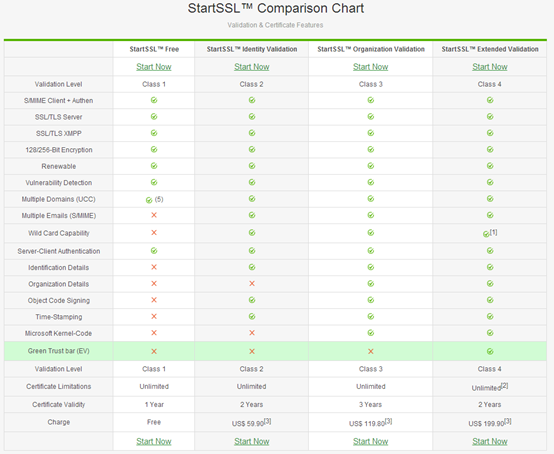Click Multiple Emails red cross in Free column

point(154,215)
